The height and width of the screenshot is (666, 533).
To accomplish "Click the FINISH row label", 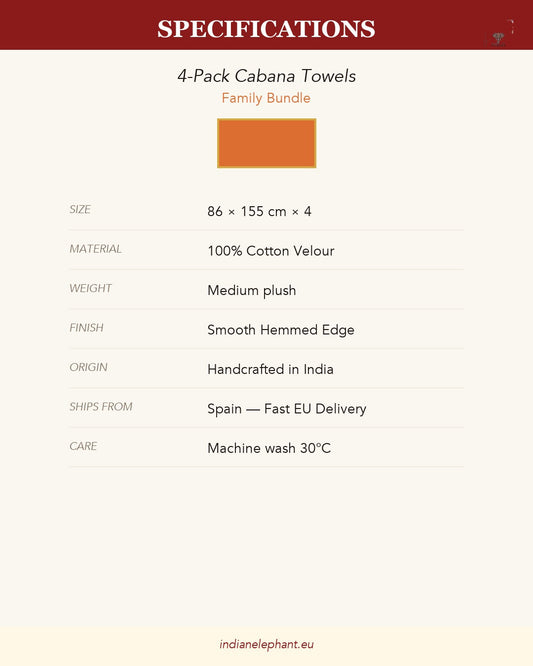I will [86, 328].
